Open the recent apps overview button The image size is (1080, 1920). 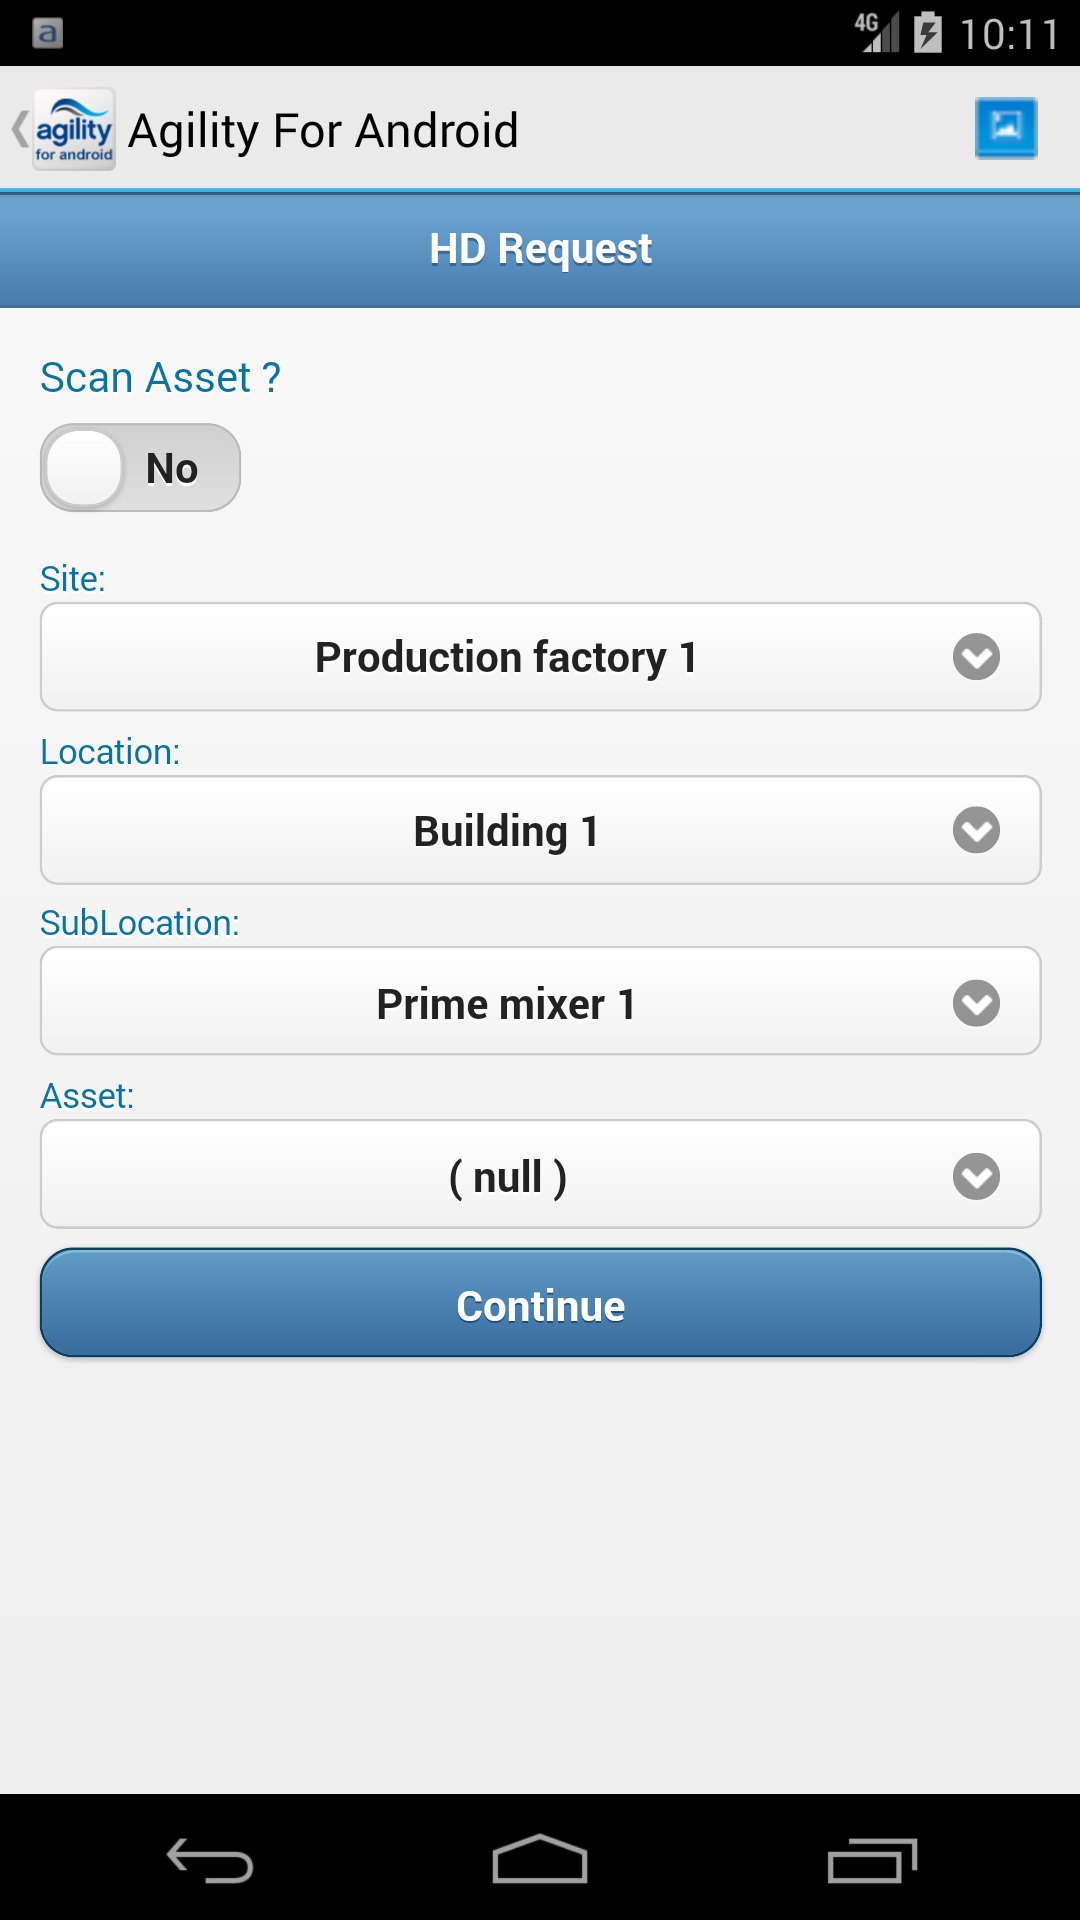tap(872, 1860)
